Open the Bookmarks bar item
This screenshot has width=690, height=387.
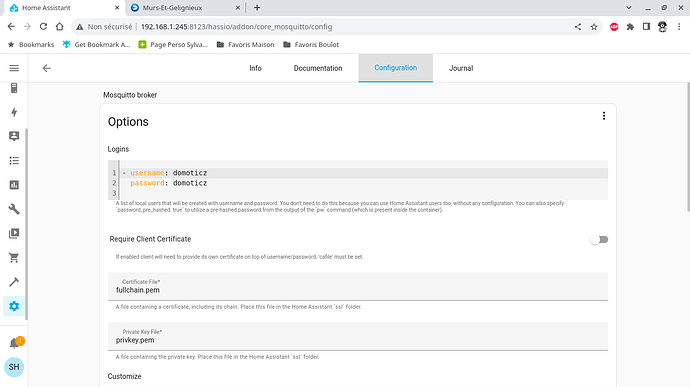31,44
